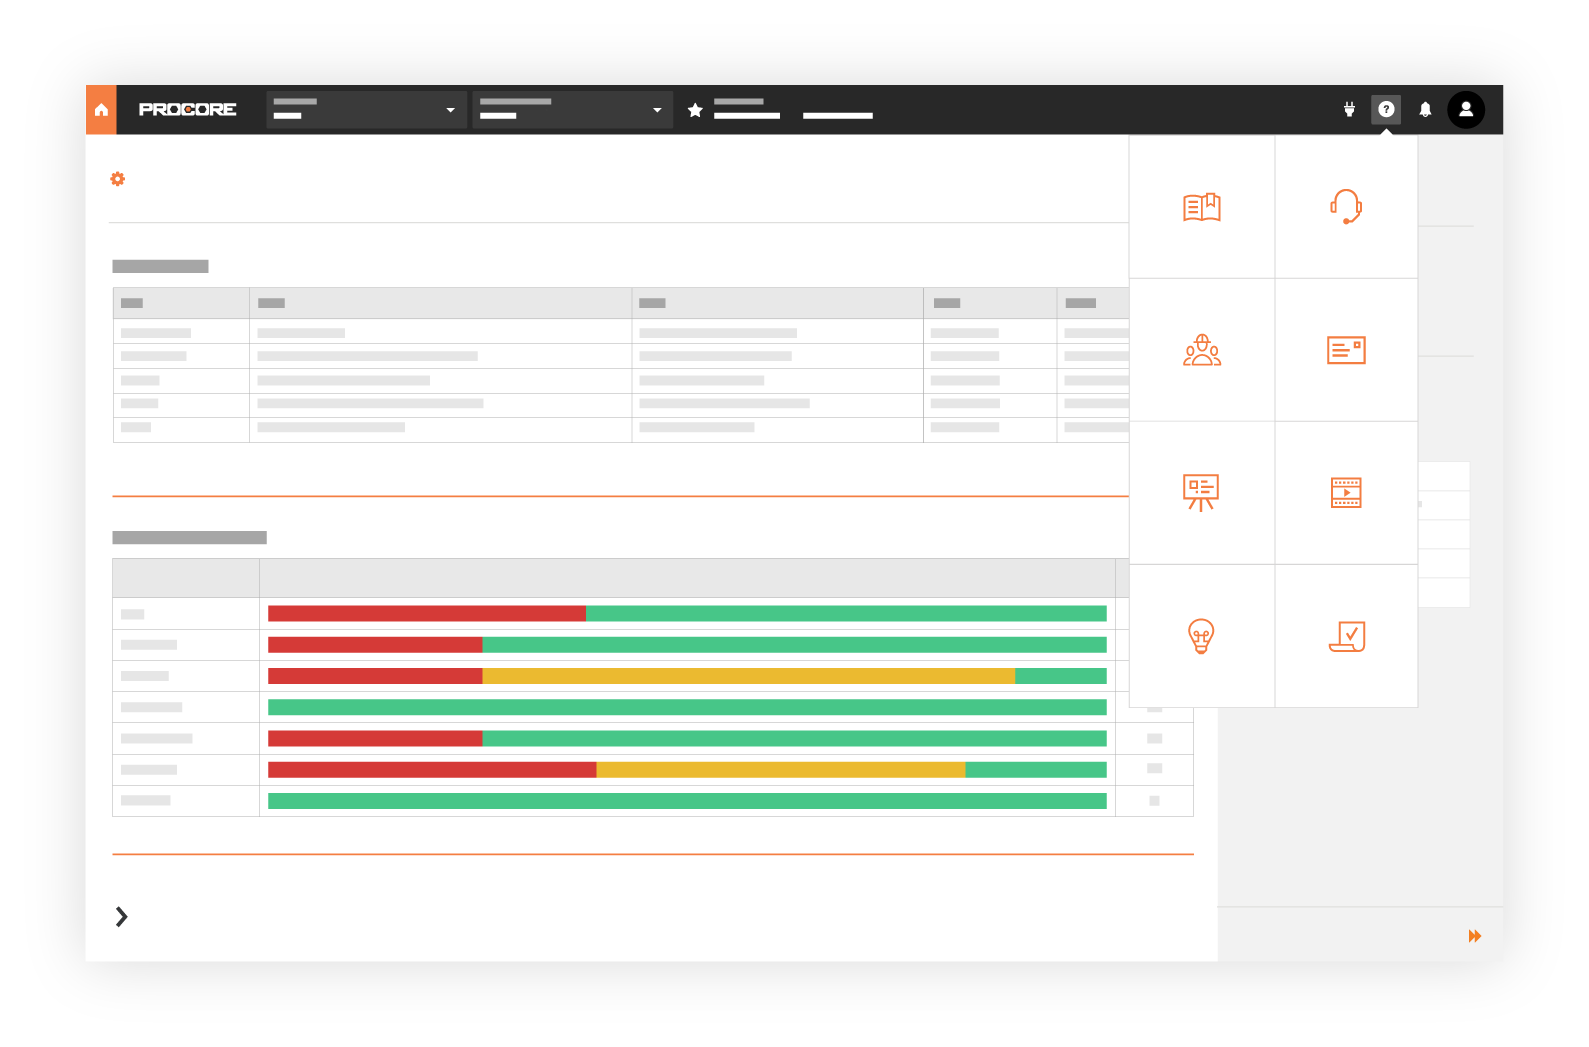Expand the bottom-left chevron arrow
This screenshot has width=1589, height=1047.
[121, 917]
